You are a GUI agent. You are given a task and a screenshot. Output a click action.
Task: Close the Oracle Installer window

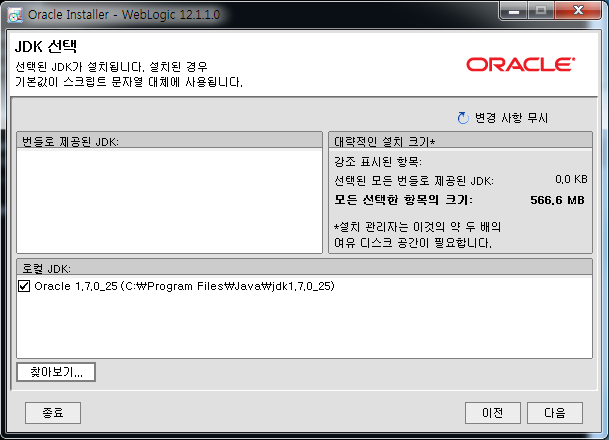coord(578,11)
